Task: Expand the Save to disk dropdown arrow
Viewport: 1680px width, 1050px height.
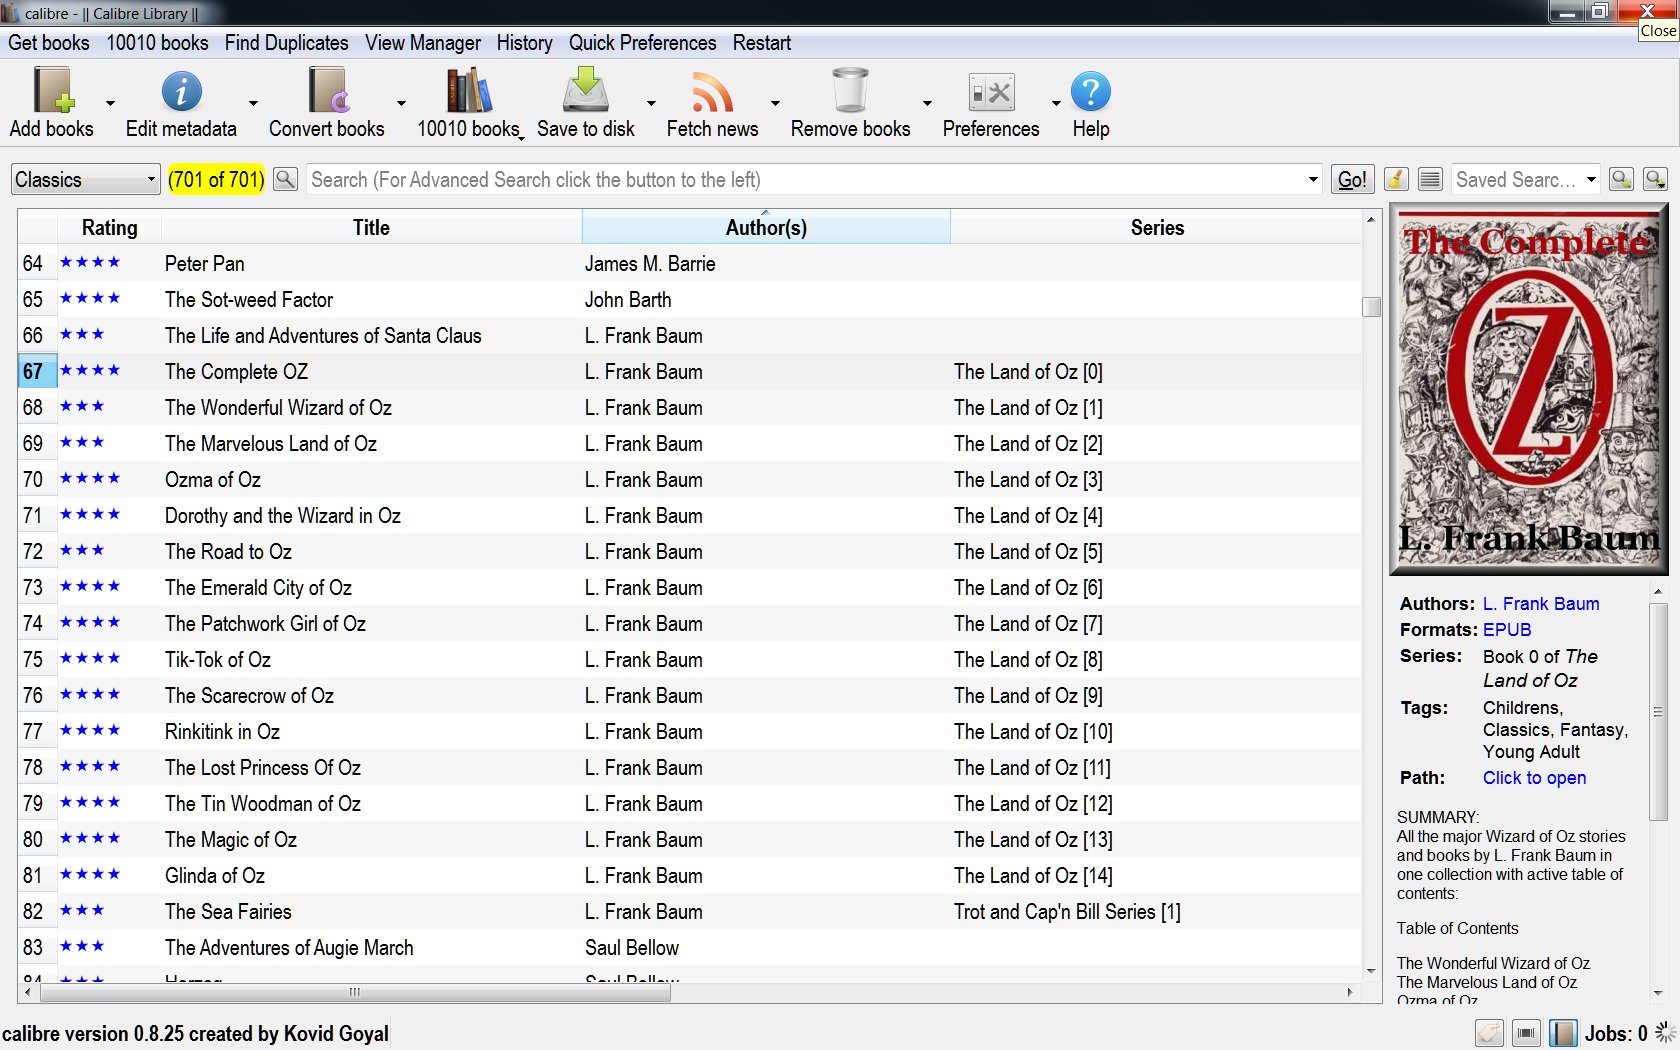Action: click(651, 103)
